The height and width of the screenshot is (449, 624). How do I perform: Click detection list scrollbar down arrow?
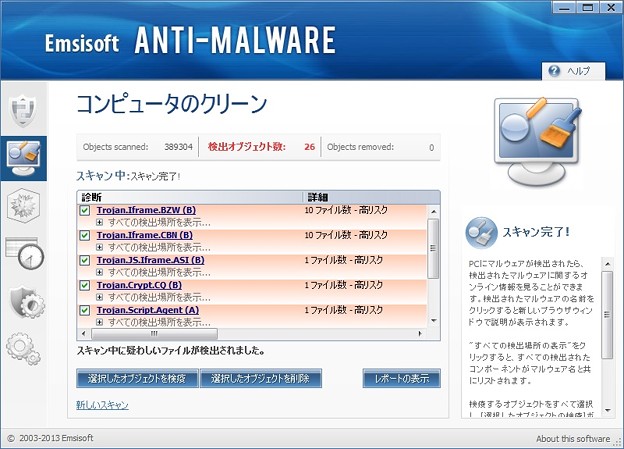(433, 321)
